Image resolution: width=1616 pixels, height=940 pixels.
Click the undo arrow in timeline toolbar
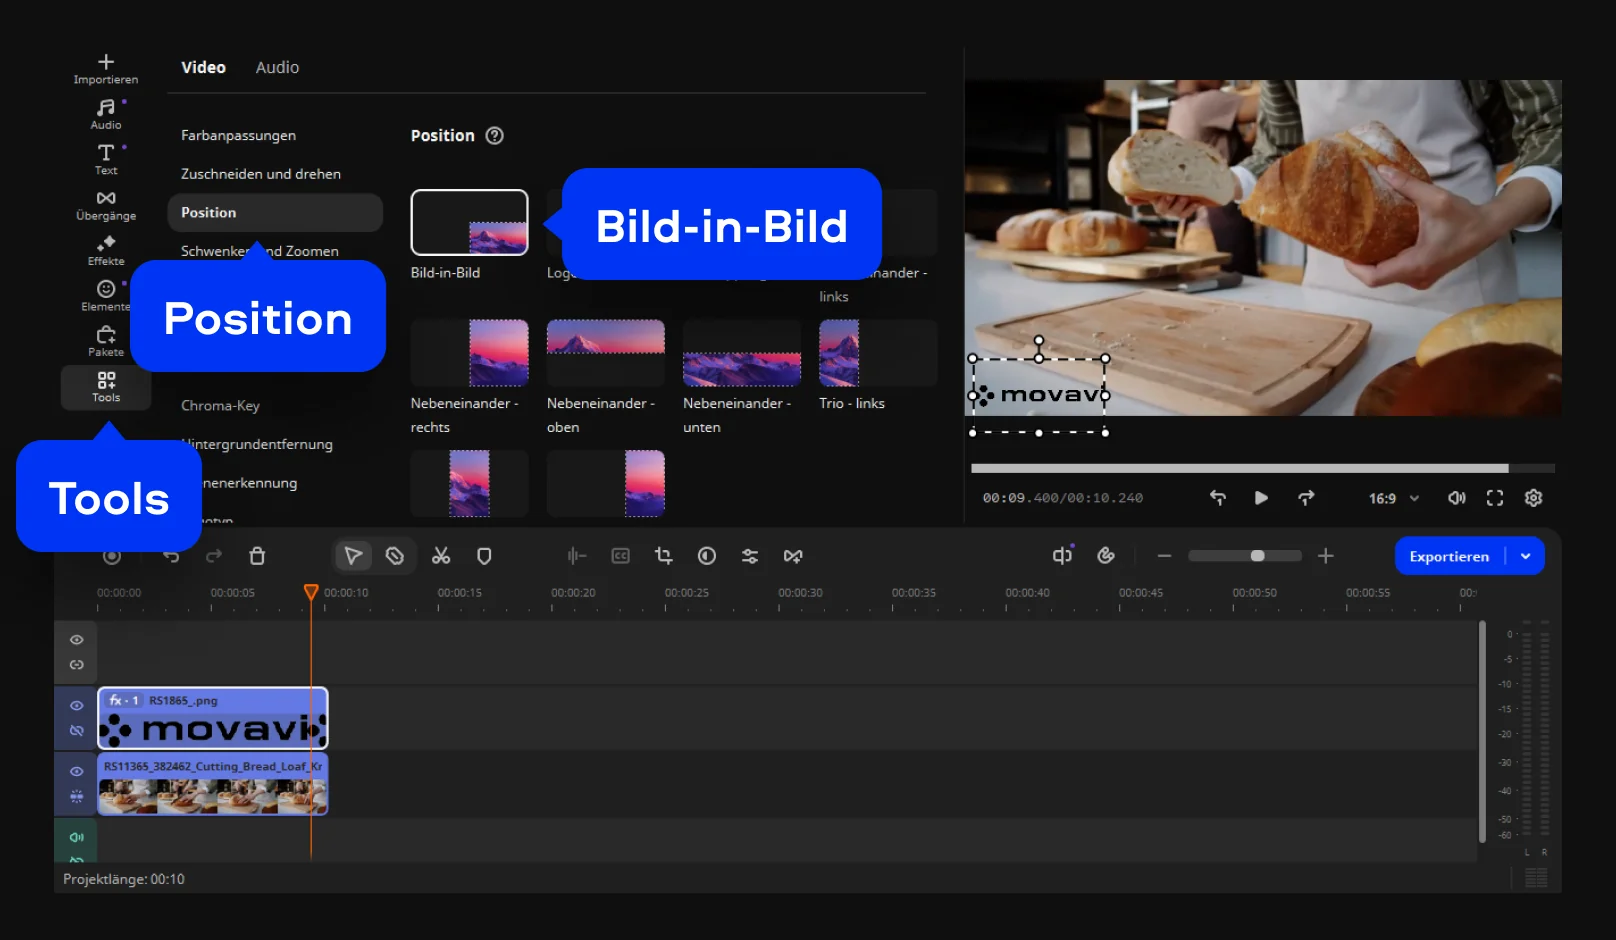[x=171, y=556]
